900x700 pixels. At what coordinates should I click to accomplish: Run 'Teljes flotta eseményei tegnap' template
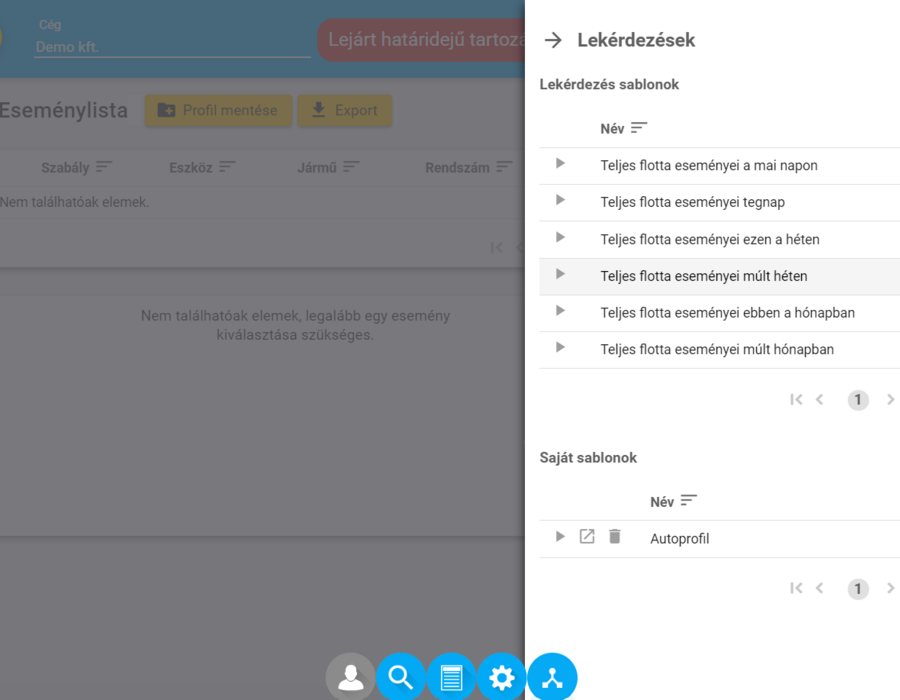pyautogui.click(x=560, y=200)
